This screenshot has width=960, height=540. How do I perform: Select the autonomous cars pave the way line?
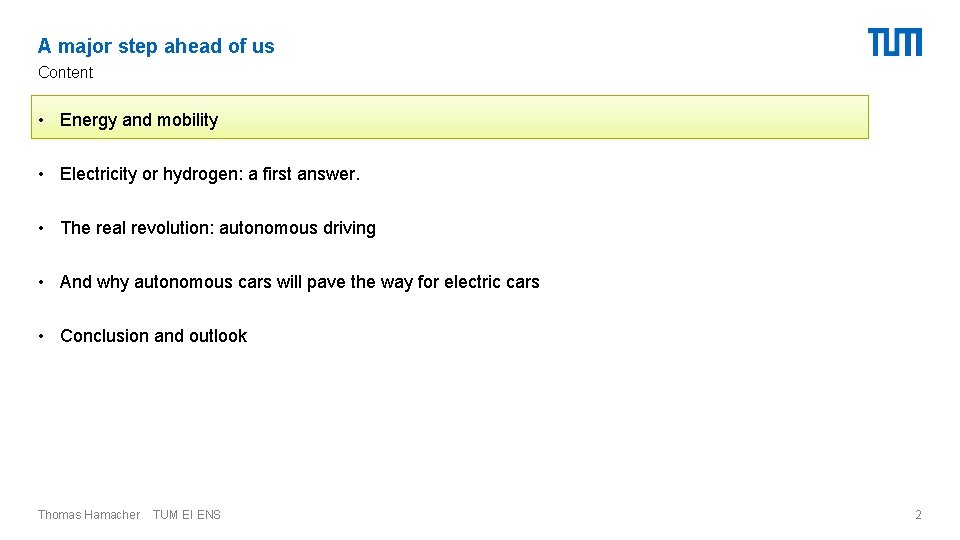coord(299,282)
